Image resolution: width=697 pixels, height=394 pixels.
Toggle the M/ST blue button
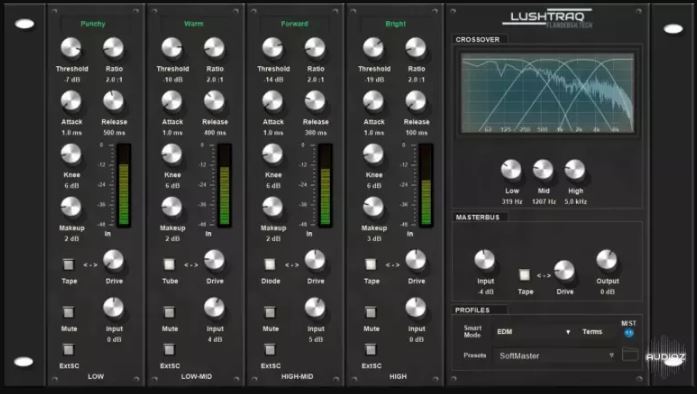(629, 333)
